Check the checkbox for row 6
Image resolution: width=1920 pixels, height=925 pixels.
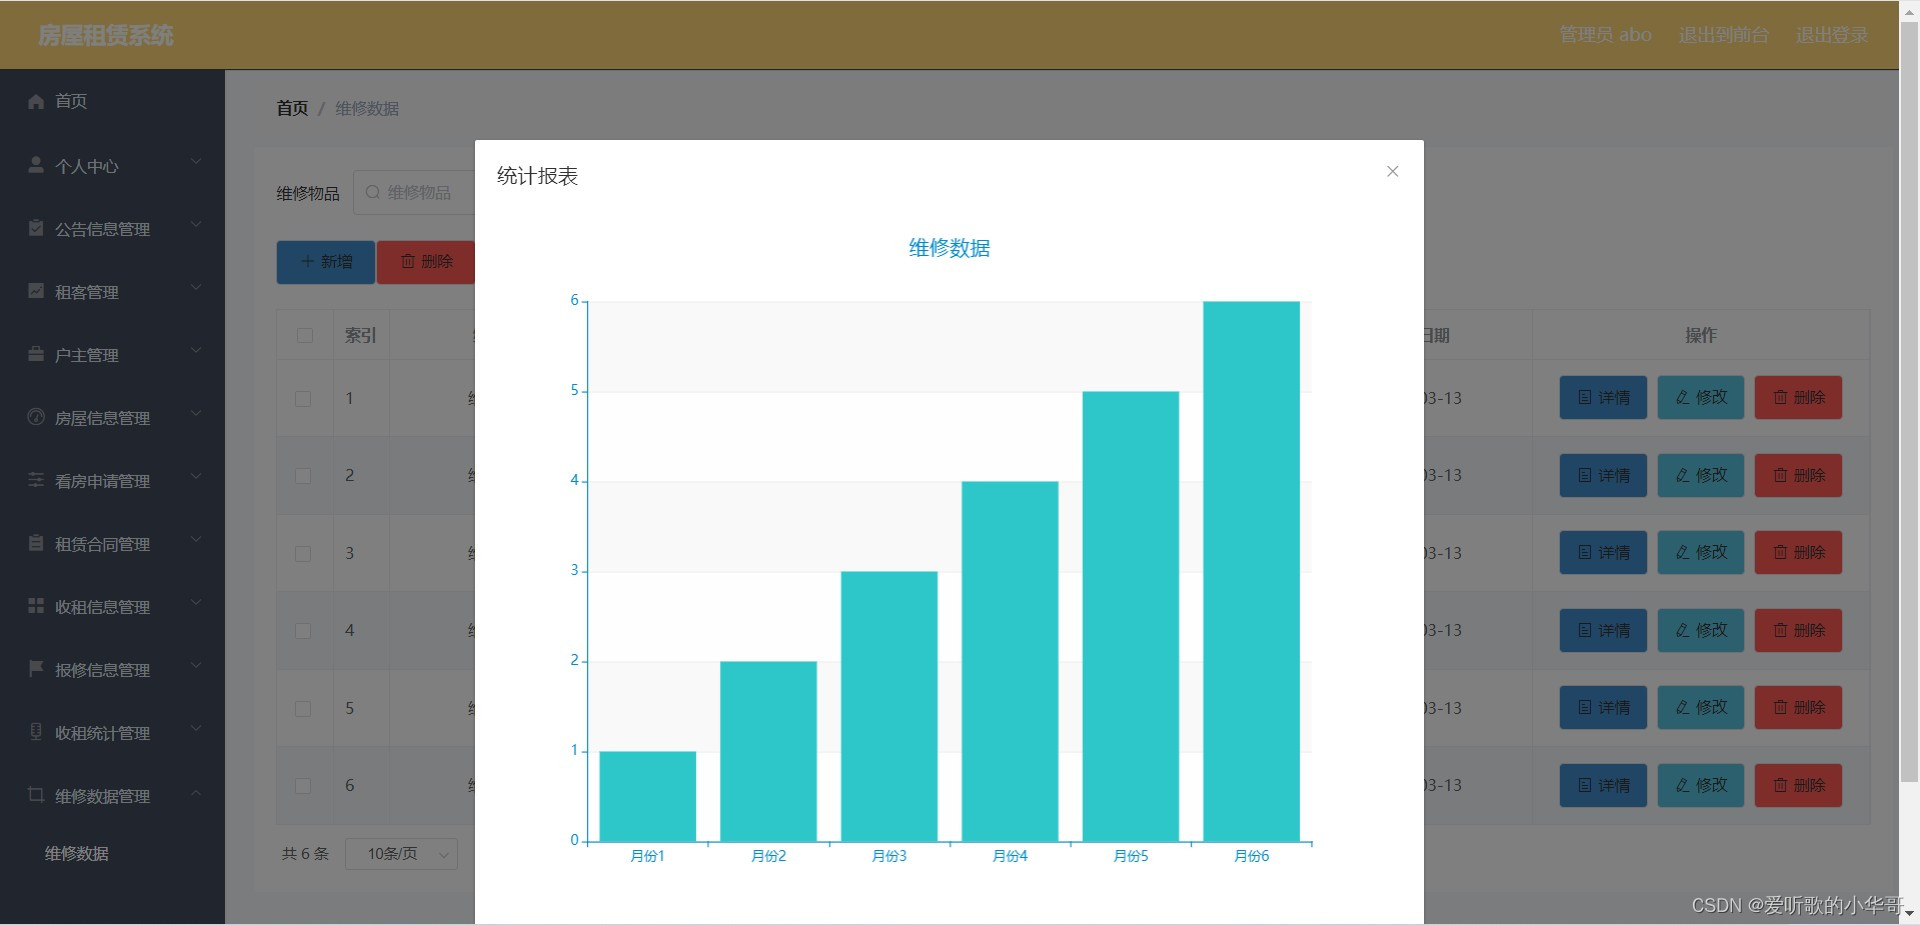click(x=303, y=786)
